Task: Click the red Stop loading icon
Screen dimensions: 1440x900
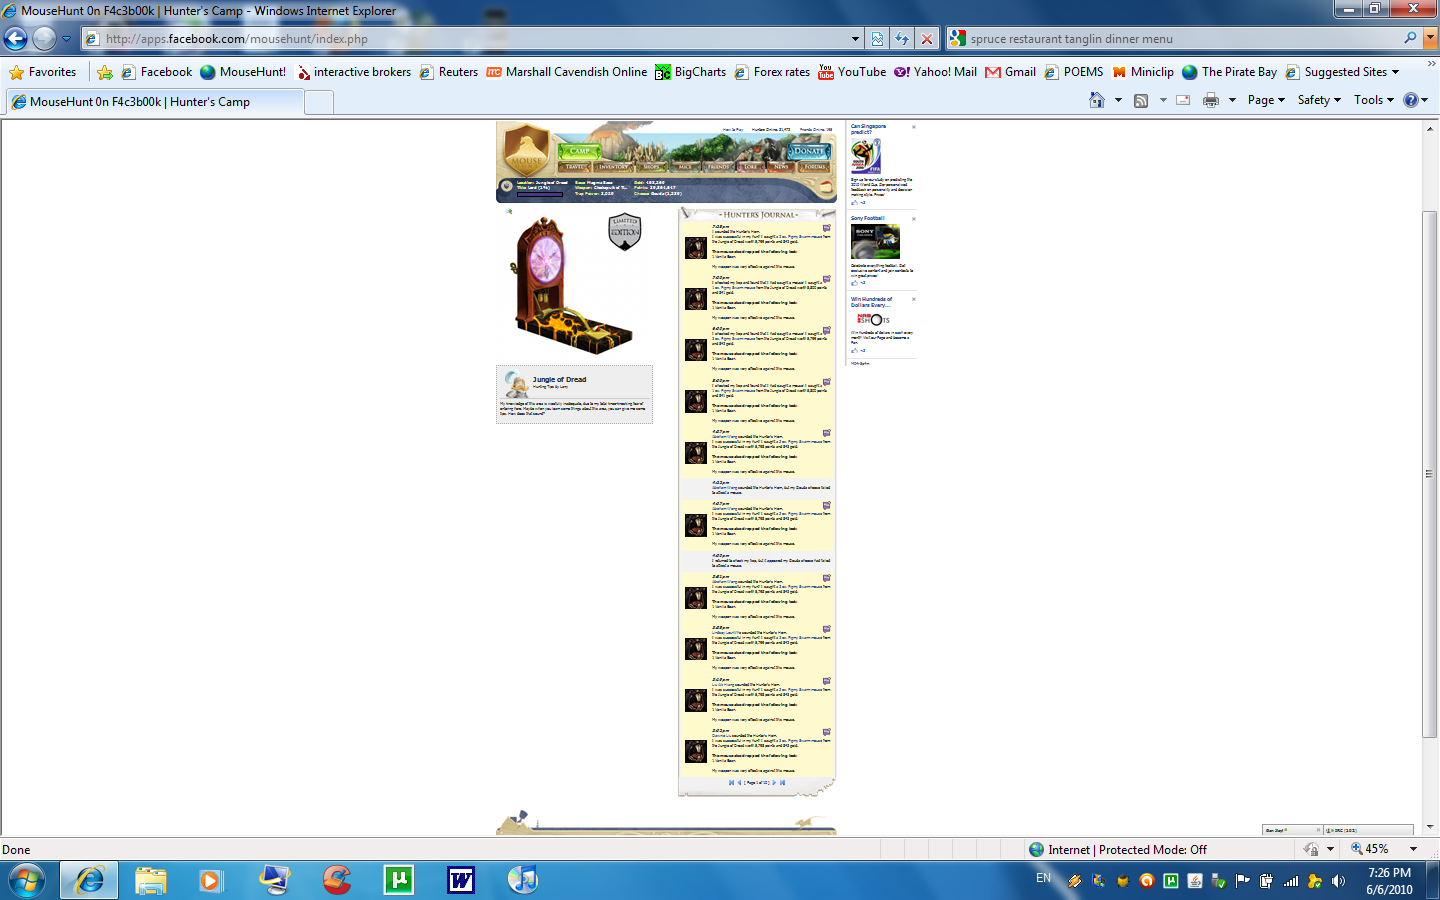Action: 927,39
